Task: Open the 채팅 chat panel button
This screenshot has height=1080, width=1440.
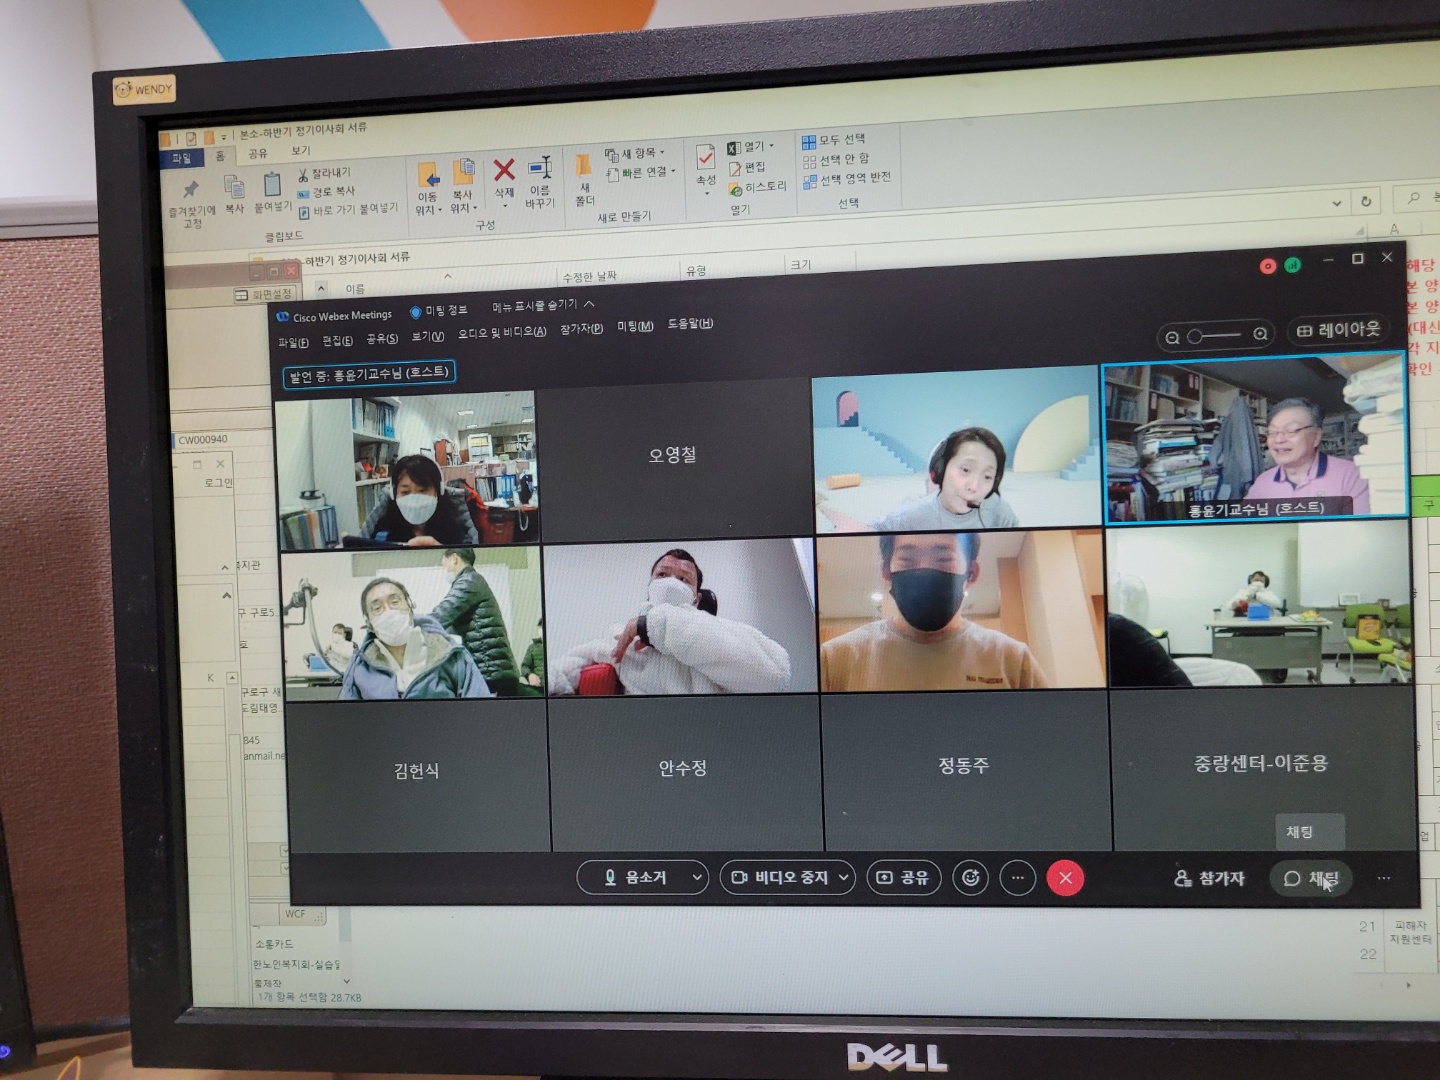Action: [1310, 878]
